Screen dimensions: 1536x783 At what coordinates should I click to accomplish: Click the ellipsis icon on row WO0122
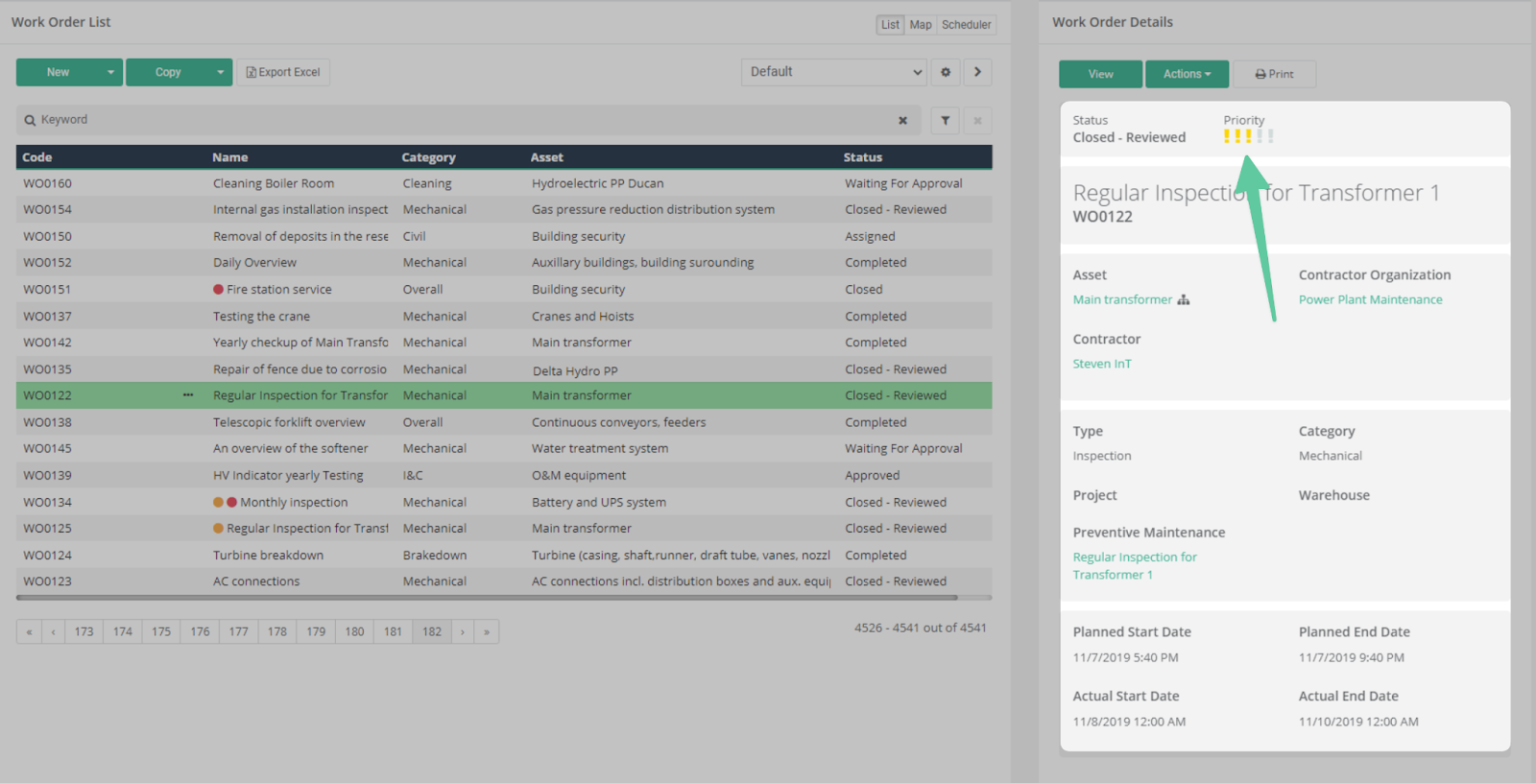click(187, 395)
